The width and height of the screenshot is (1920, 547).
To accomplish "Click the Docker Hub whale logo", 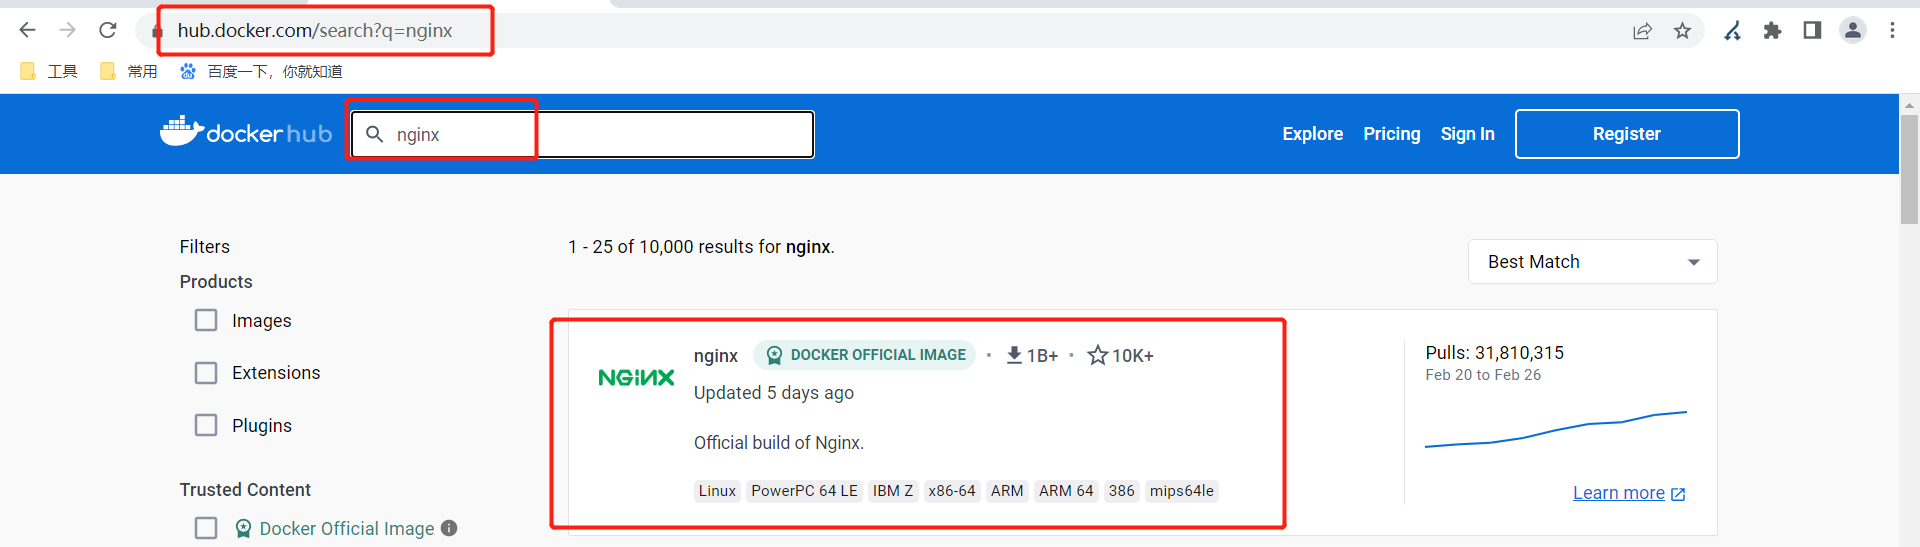I will (x=246, y=132).
